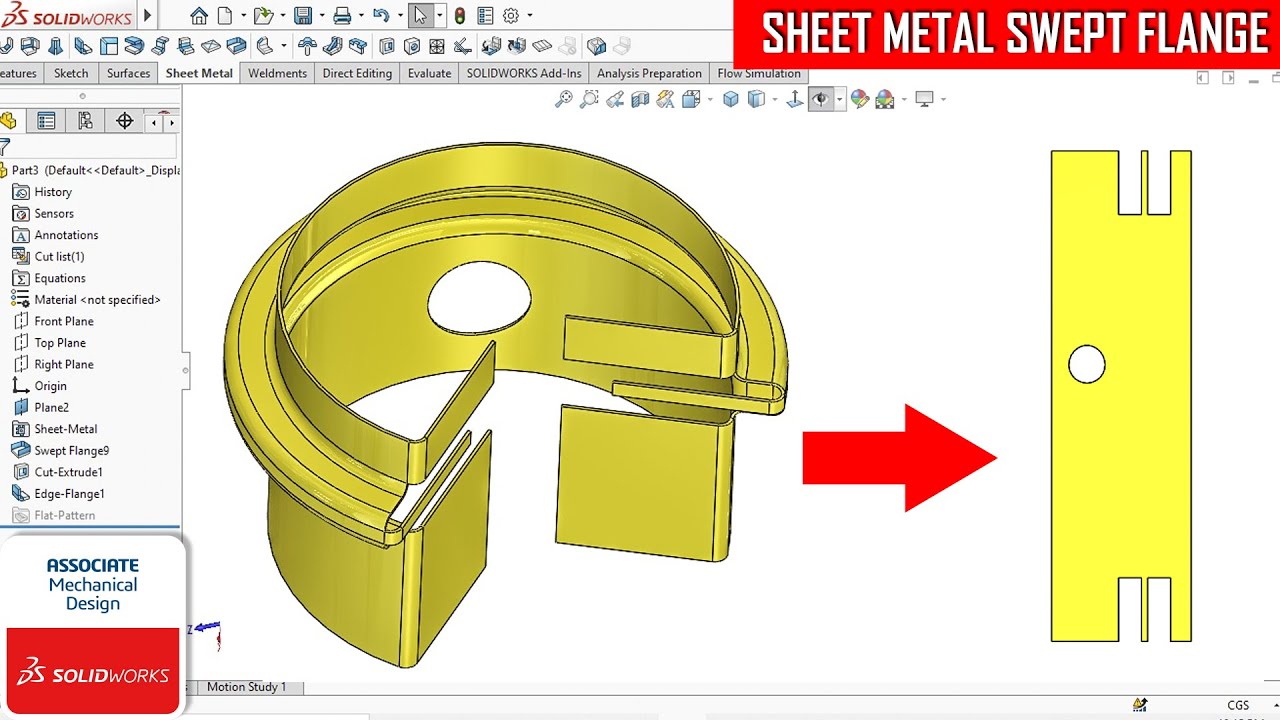Open the dropdown arrow next to Options gear
Screen dimensions: 1280x720
[x=529, y=16]
